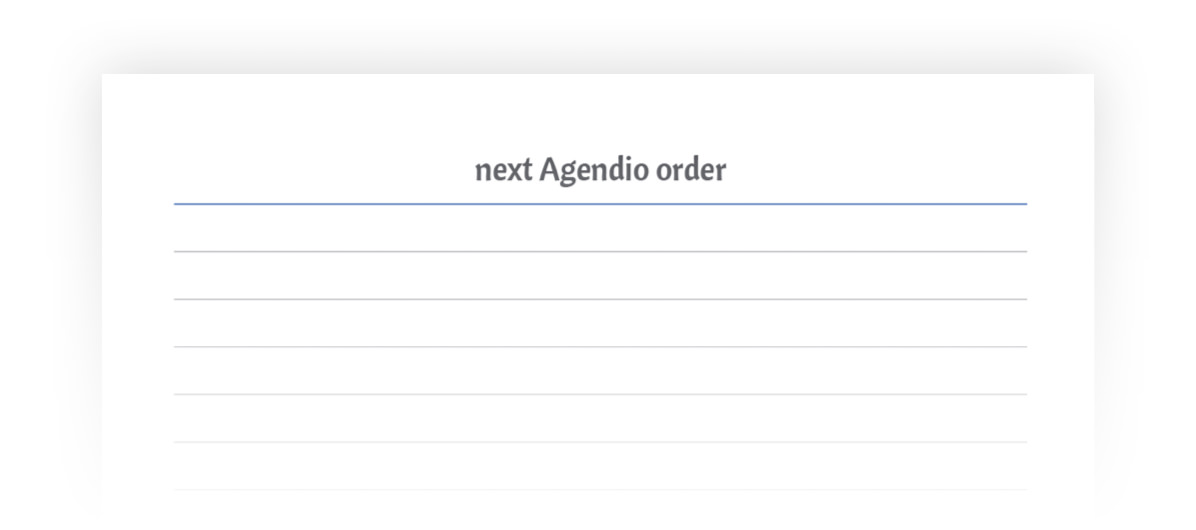The height and width of the screenshot is (530, 1196).
Task: Click the gray background right of the page
Action: [x=1145, y=300]
